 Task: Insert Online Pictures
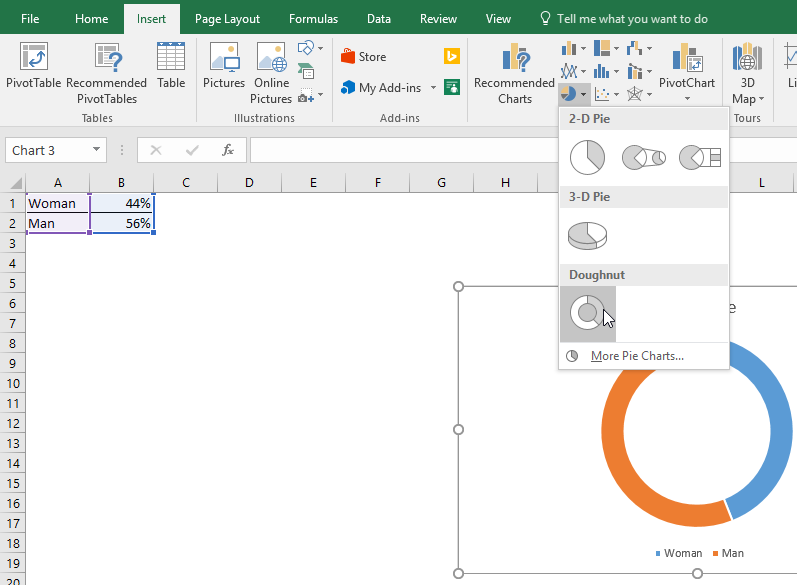(271, 73)
